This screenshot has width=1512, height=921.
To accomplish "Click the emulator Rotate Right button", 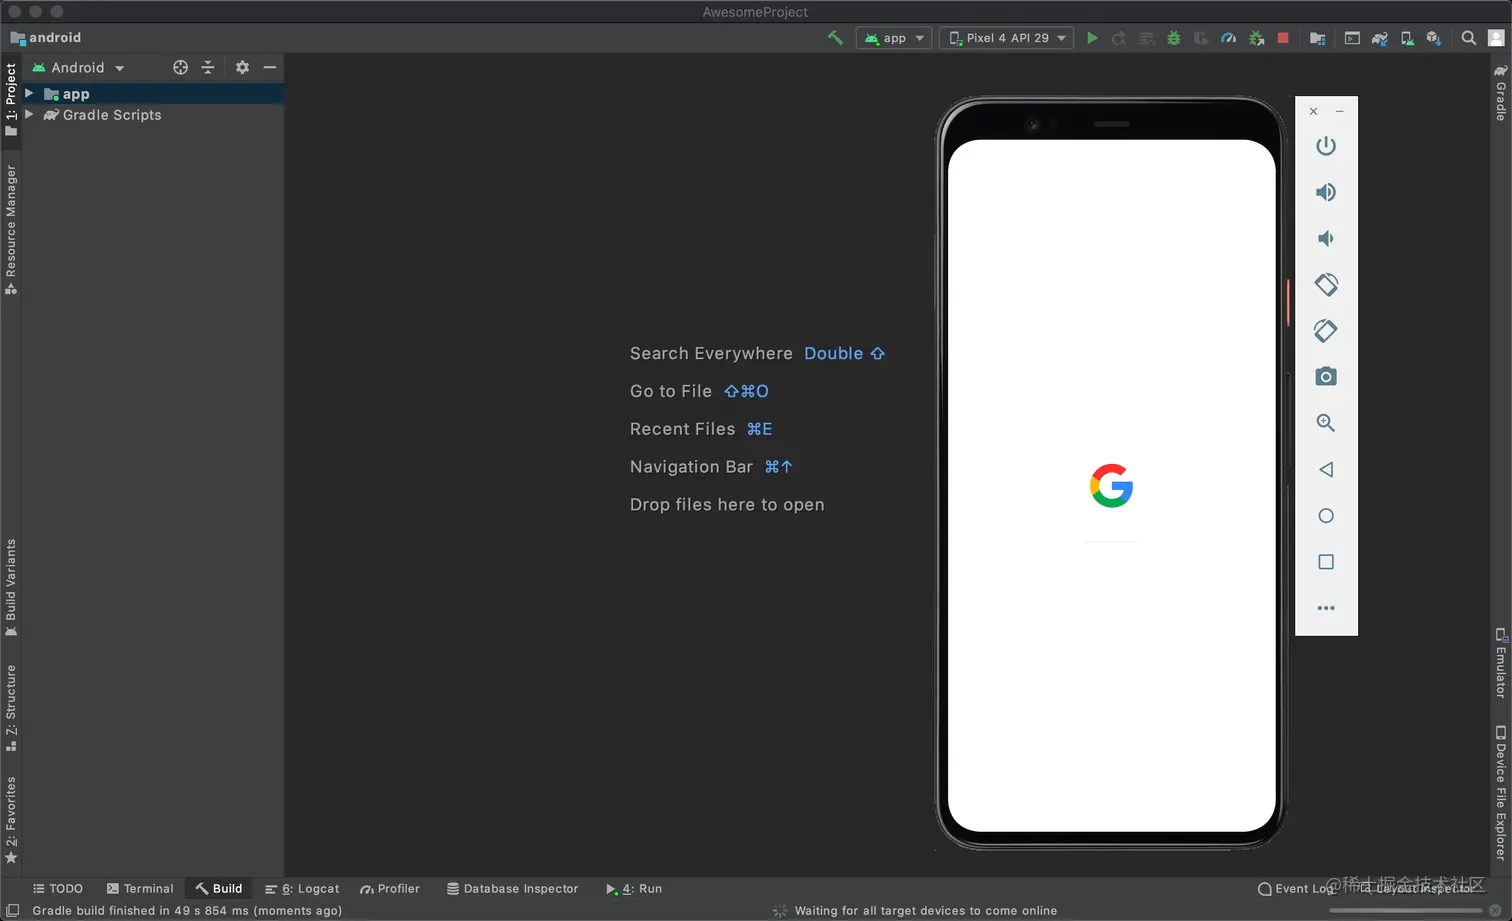I will 1326,331.
